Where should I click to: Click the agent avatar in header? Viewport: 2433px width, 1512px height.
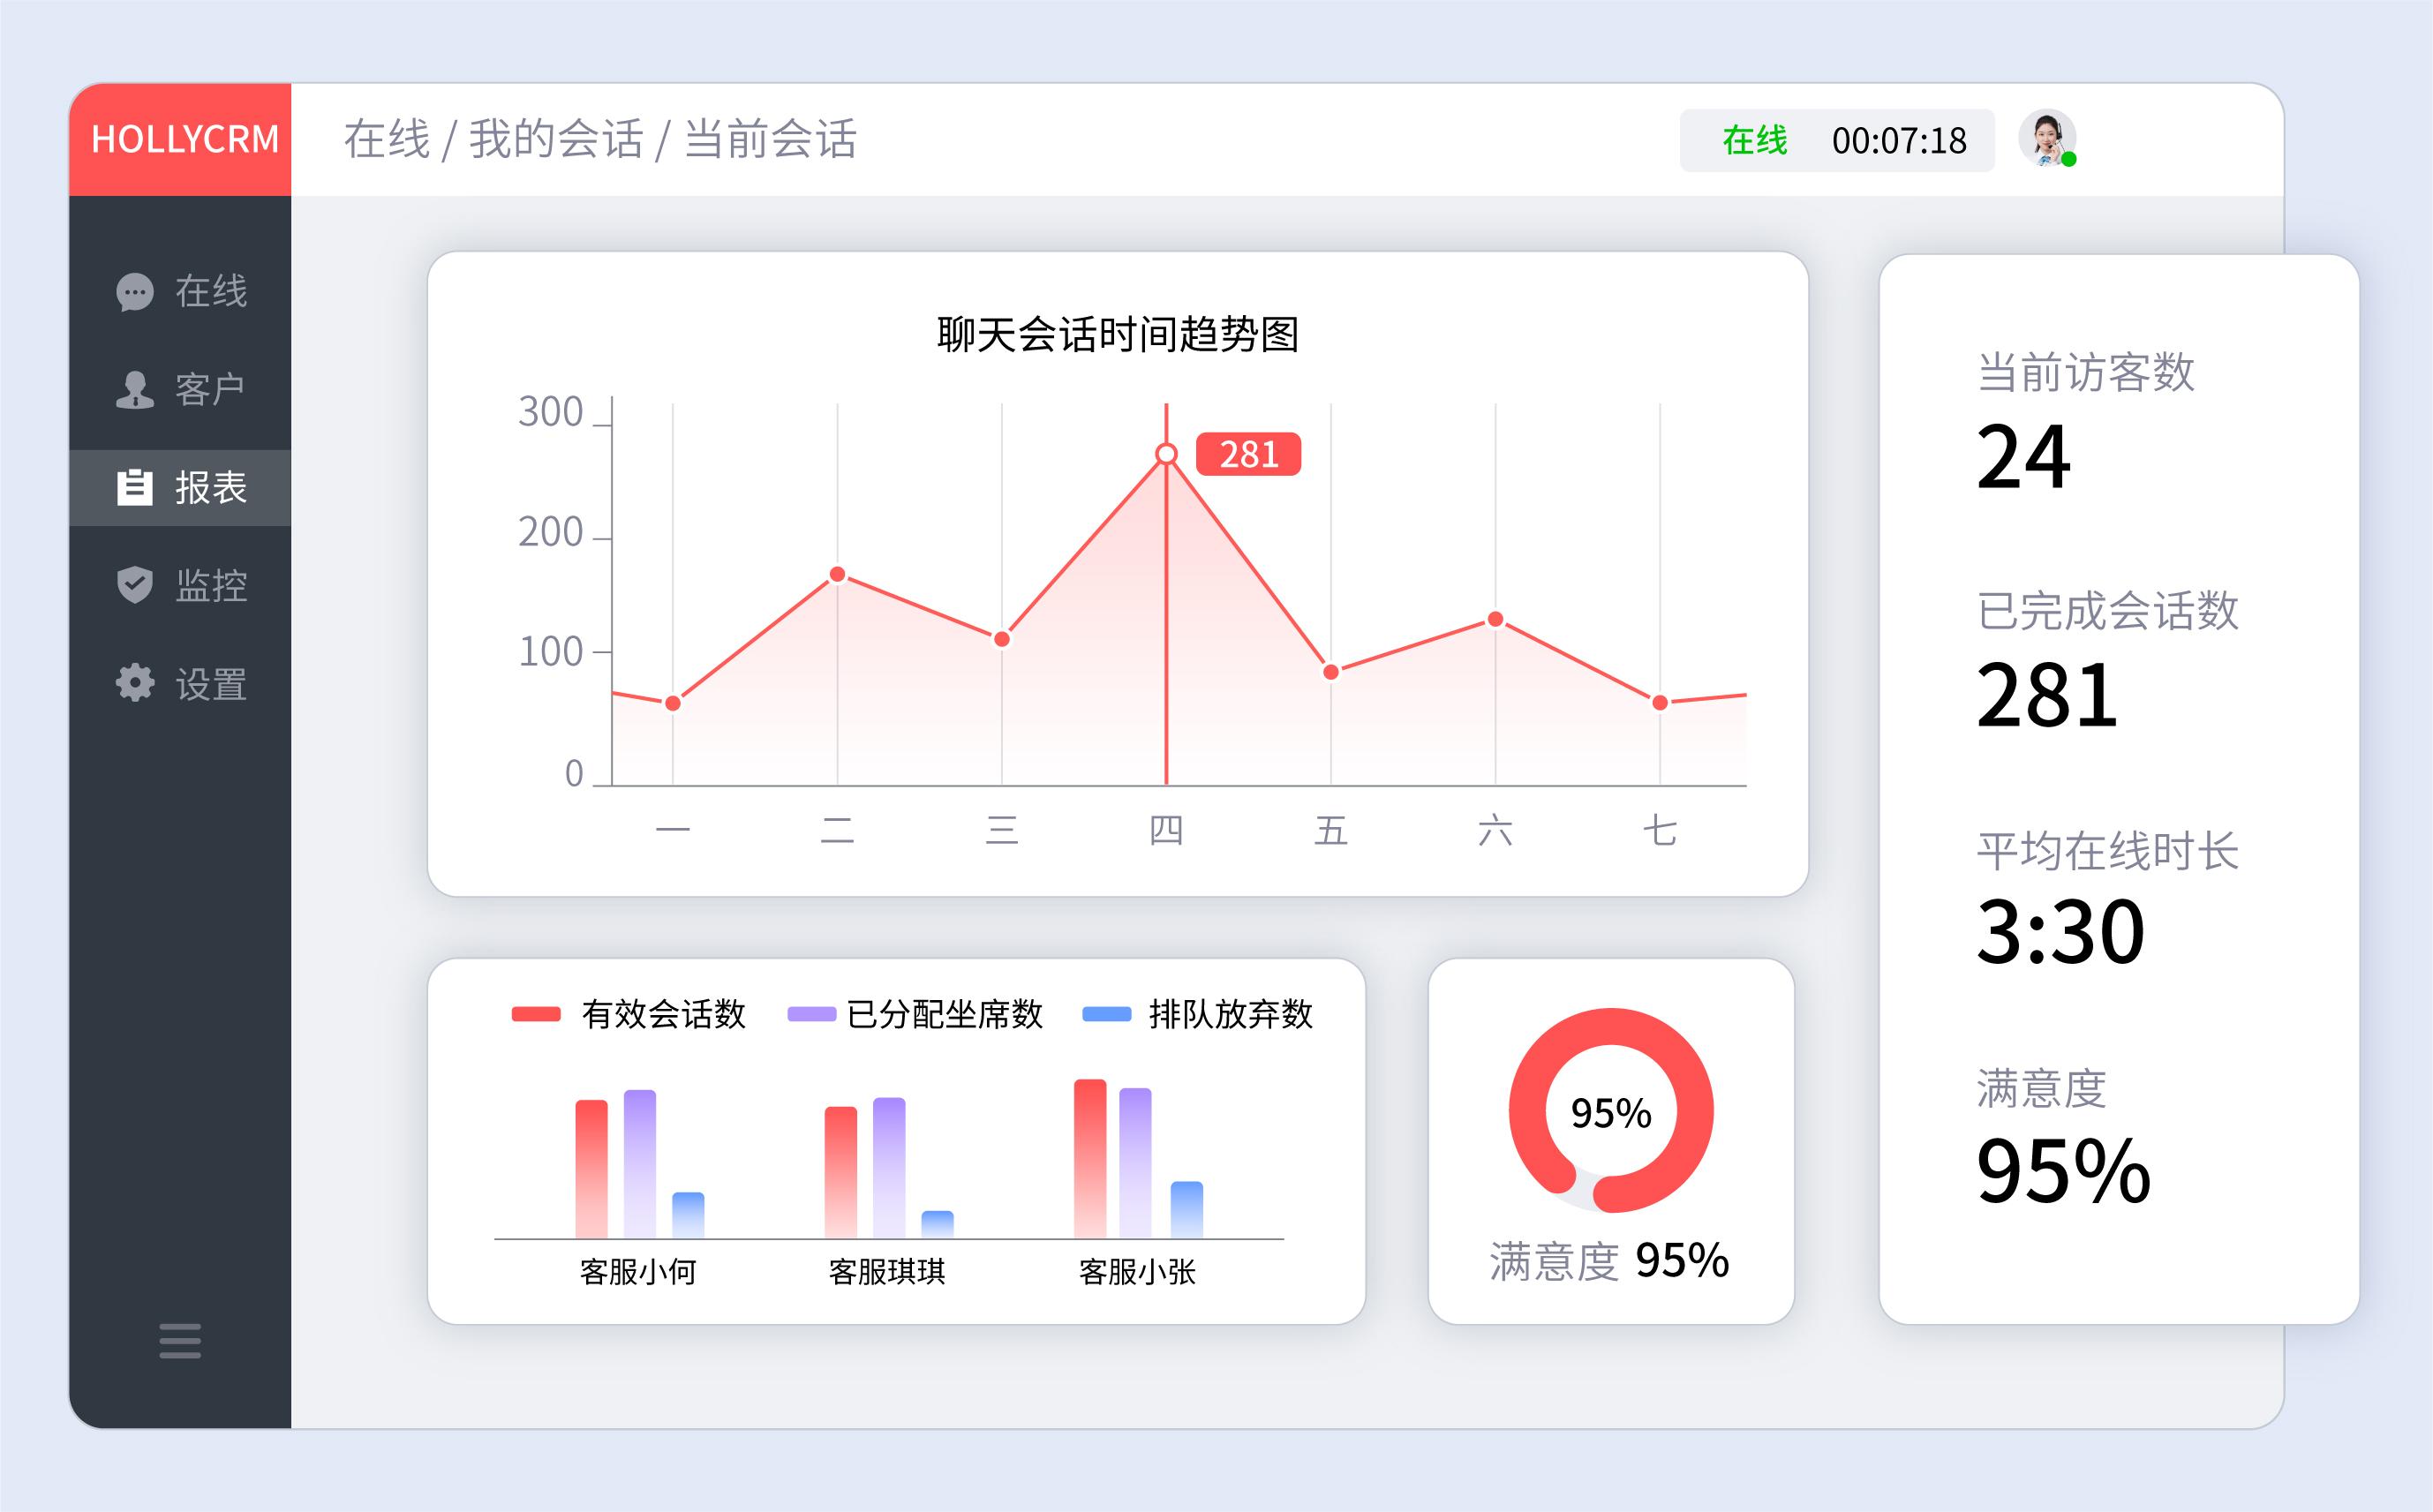click(x=2047, y=138)
